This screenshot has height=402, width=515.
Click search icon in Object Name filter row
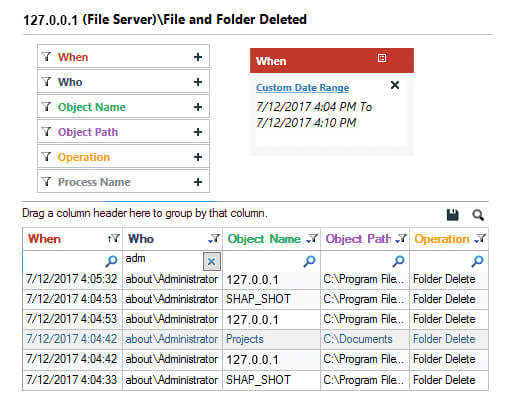(x=309, y=261)
